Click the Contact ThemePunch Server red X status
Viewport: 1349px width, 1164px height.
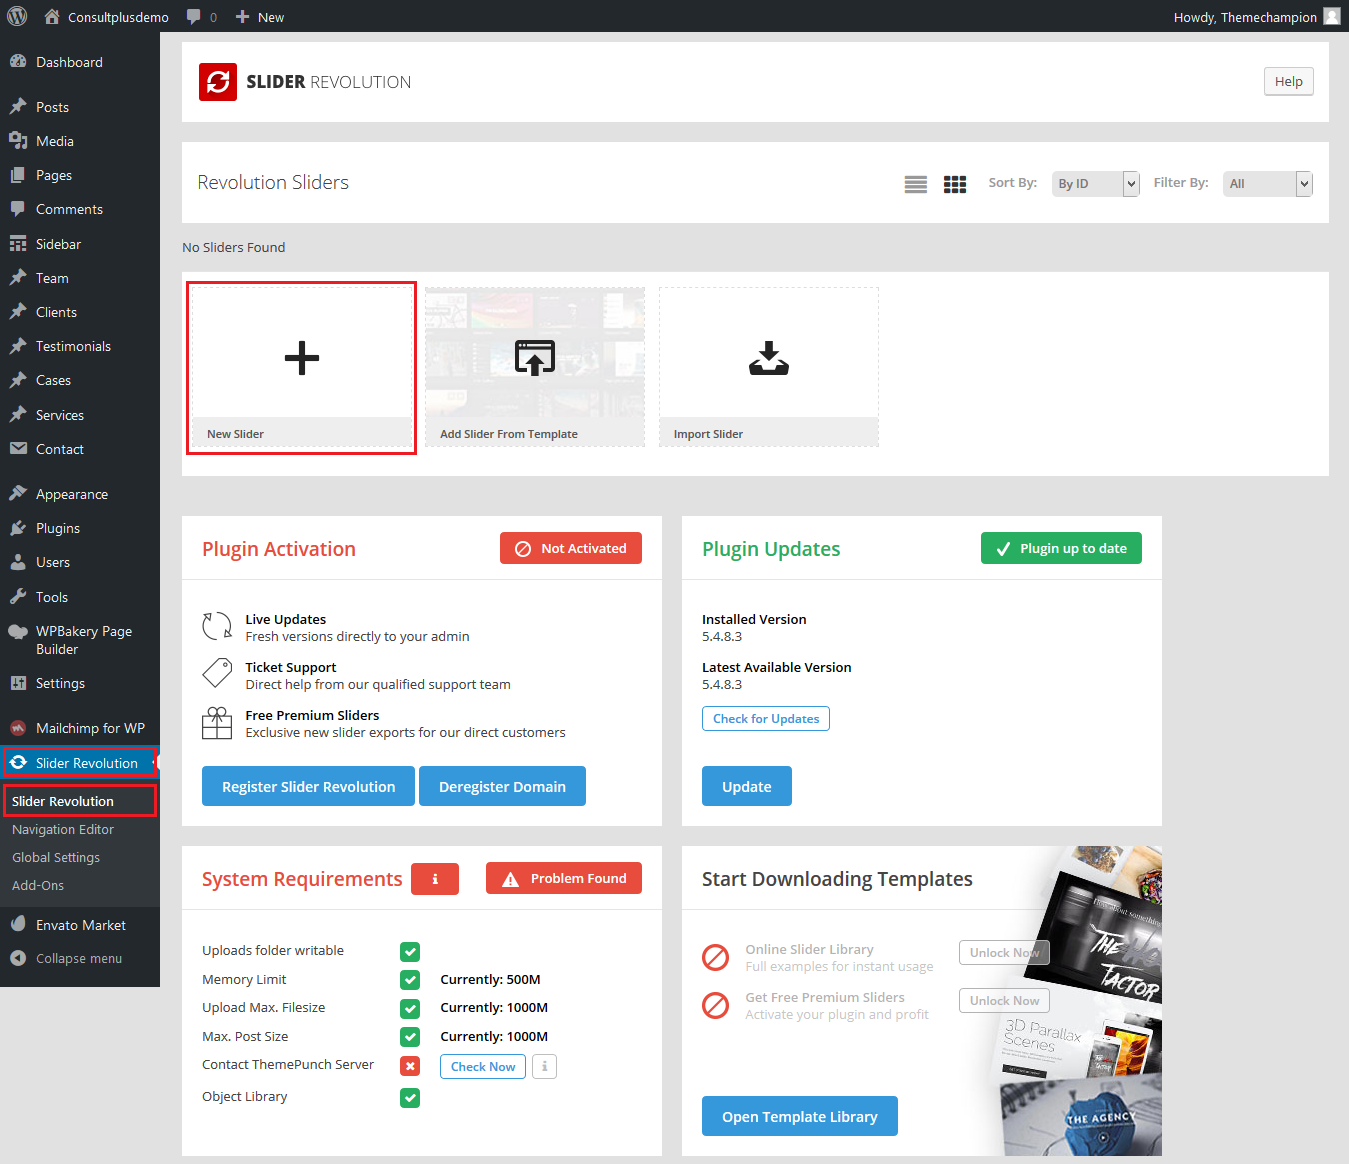point(410,1066)
